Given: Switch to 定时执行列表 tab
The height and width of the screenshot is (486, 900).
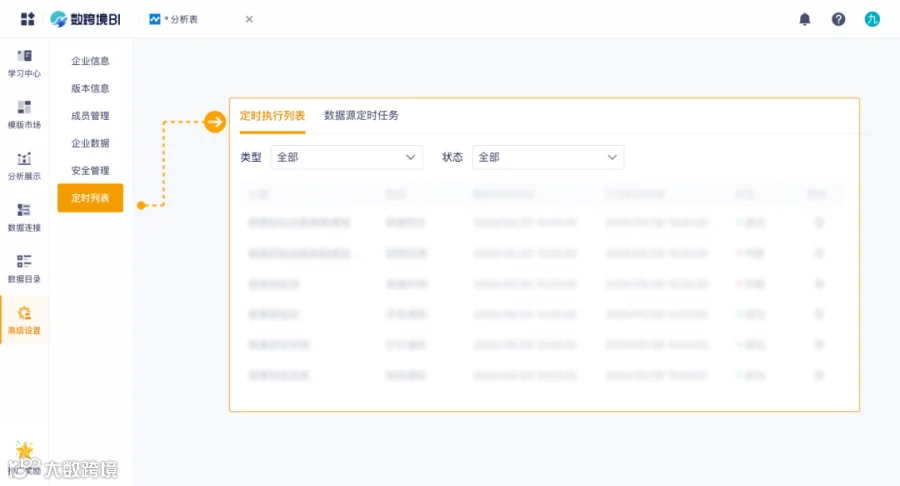Looking at the screenshot, I should 272,116.
